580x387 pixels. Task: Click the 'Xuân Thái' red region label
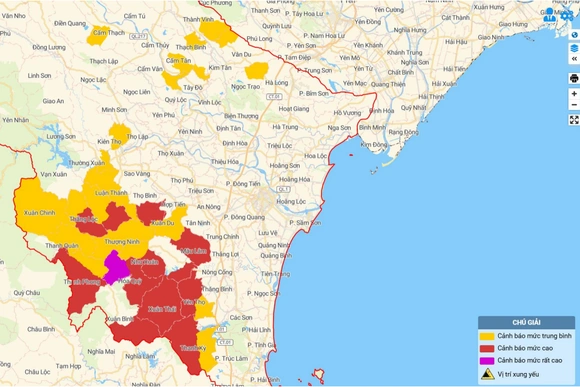coord(162,309)
